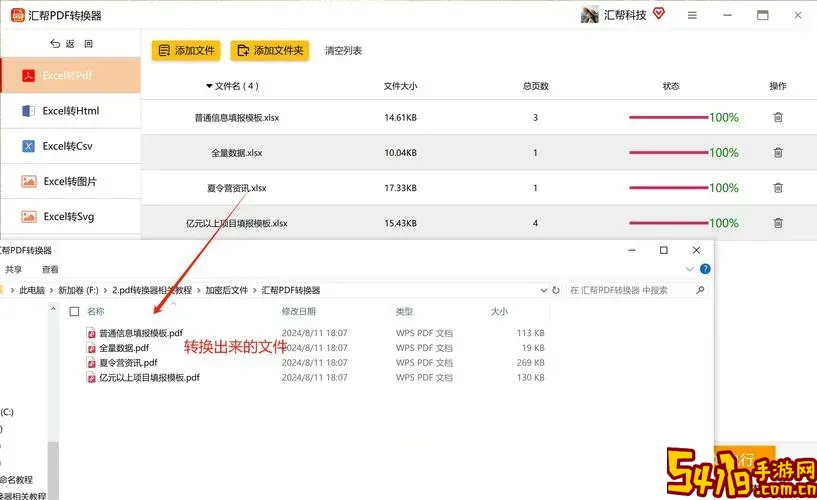The height and width of the screenshot is (500, 817).
Task: Select the 全量数据.xlsx row name
Action: [237, 153]
